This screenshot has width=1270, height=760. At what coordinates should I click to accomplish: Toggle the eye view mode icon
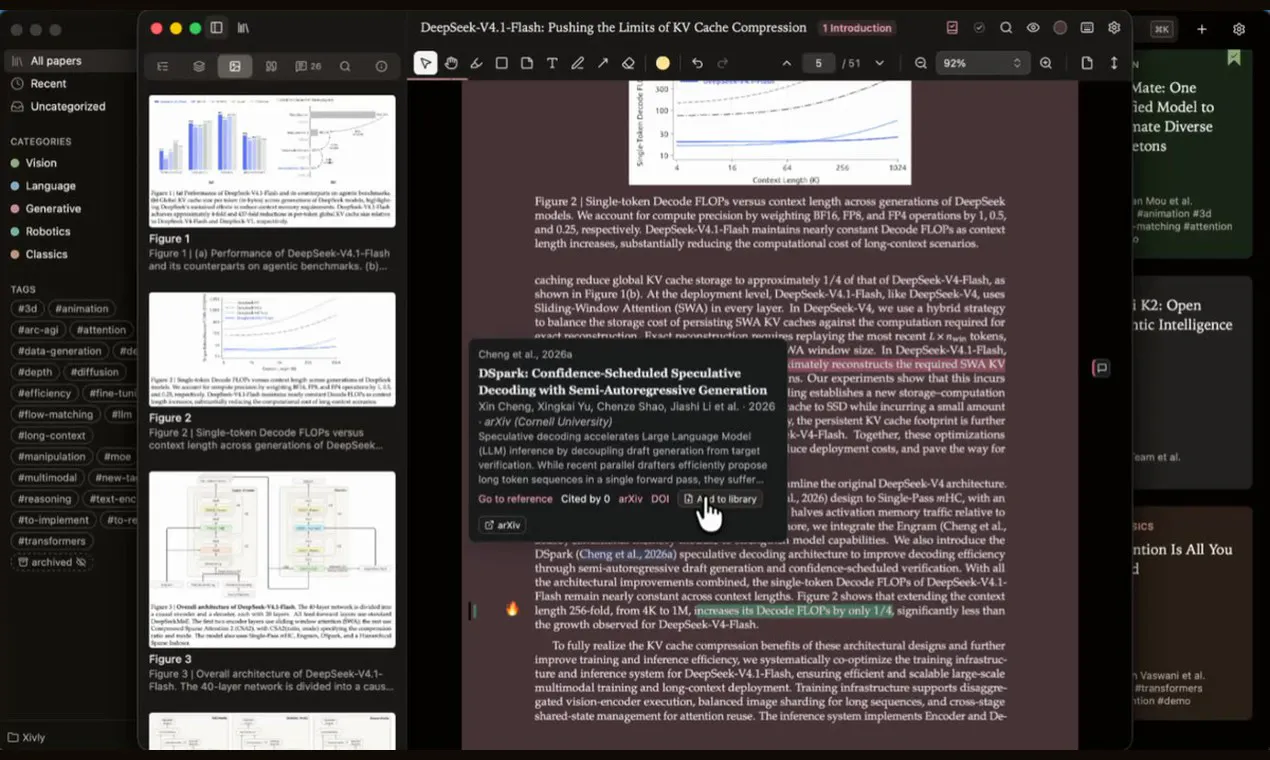[1033, 28]
